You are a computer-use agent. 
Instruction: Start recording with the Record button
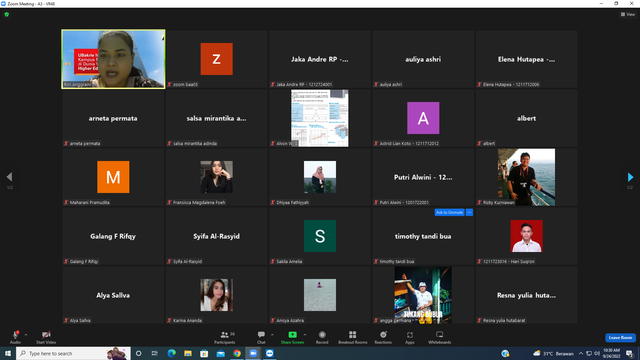[322, 337]
